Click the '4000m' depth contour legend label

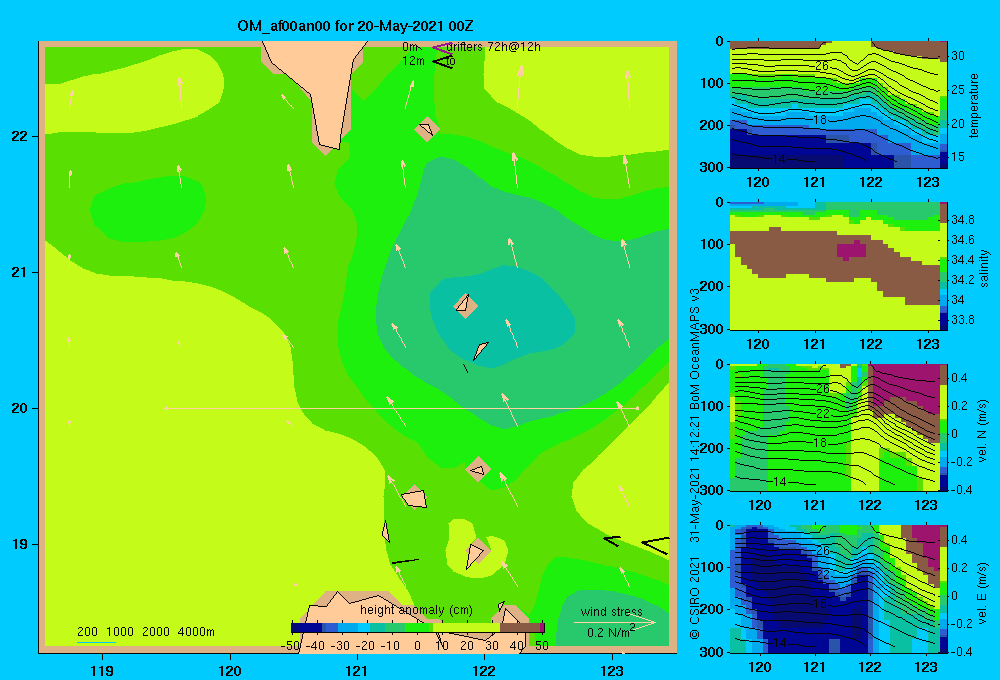point(196,632)
